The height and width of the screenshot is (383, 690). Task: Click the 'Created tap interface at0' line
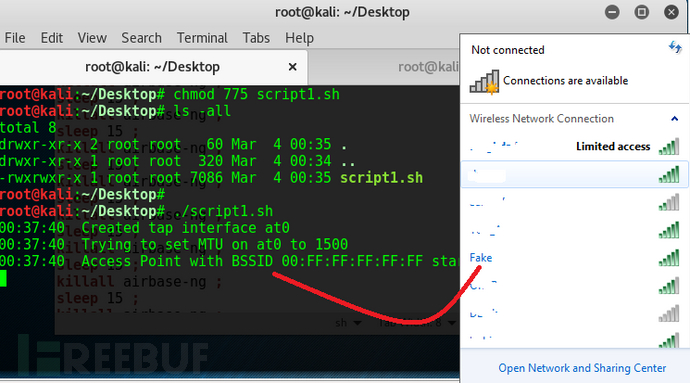pyautogui.click(x=145, y=228)
